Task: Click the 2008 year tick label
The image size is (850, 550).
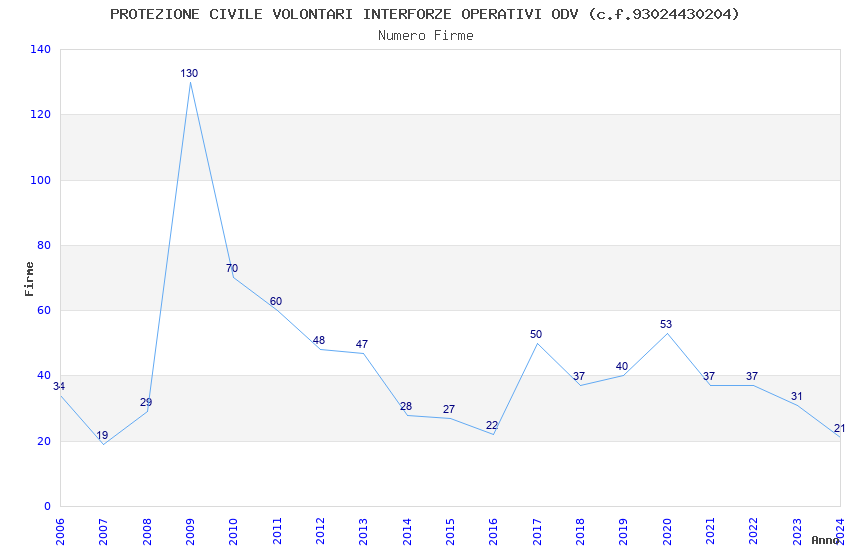Action: (x=146, y=531)
